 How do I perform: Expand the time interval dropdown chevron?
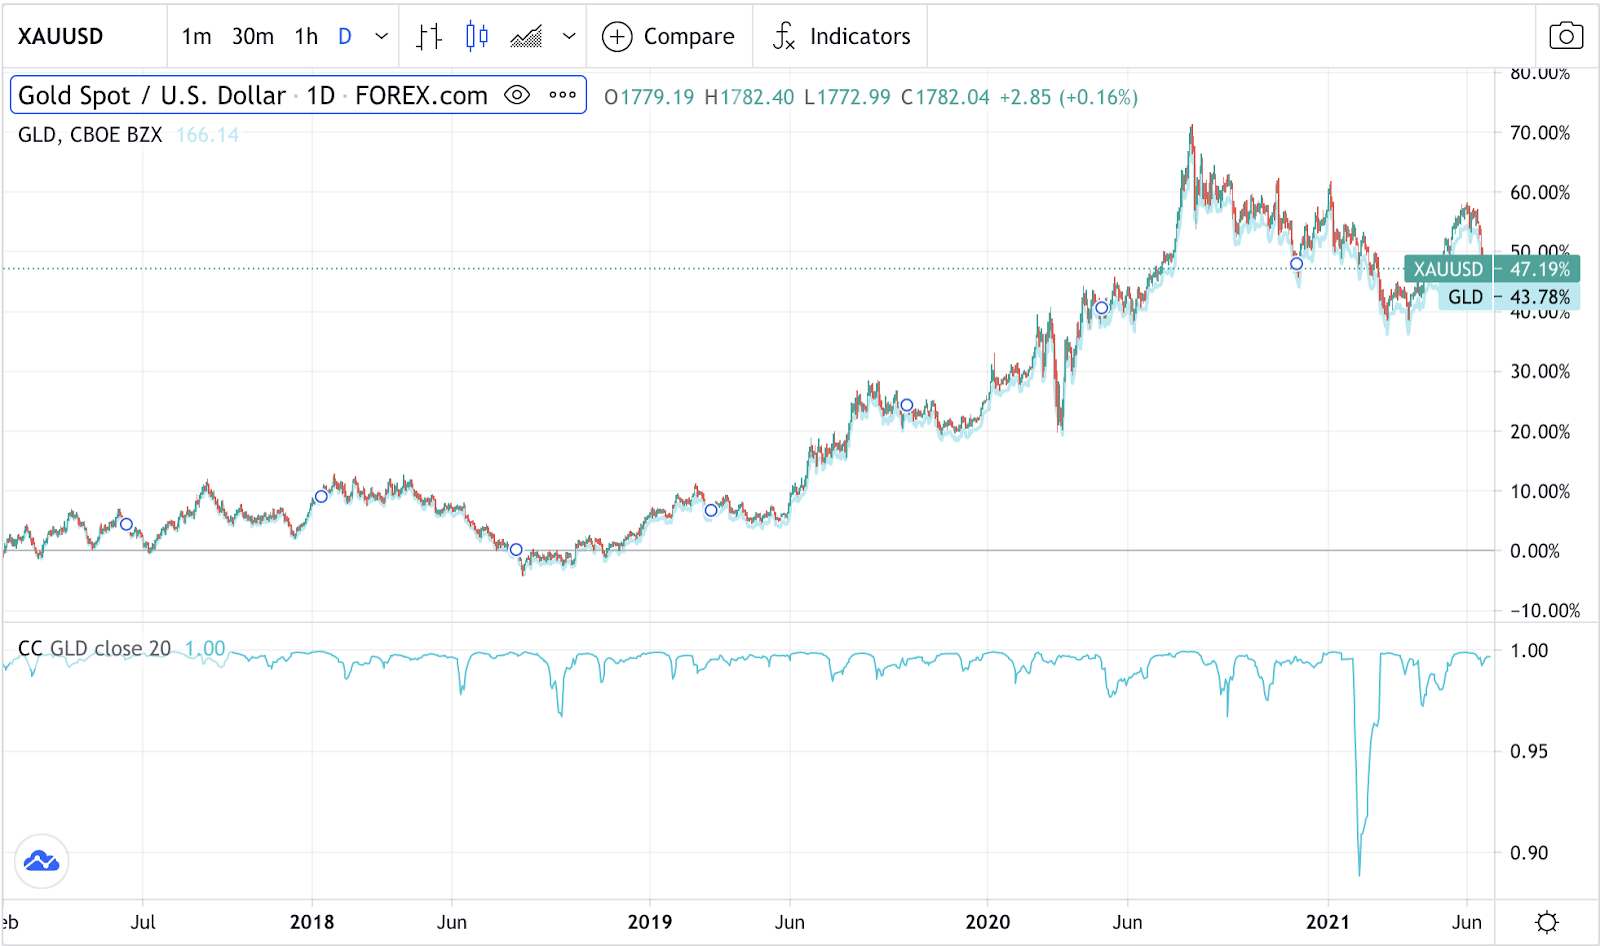381,37
